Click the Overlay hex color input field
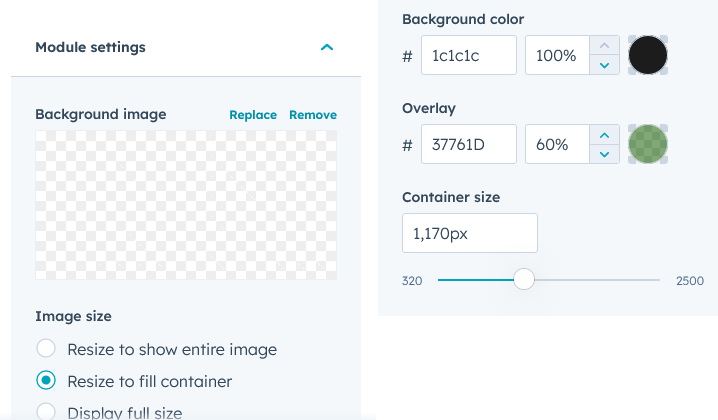 468,145
